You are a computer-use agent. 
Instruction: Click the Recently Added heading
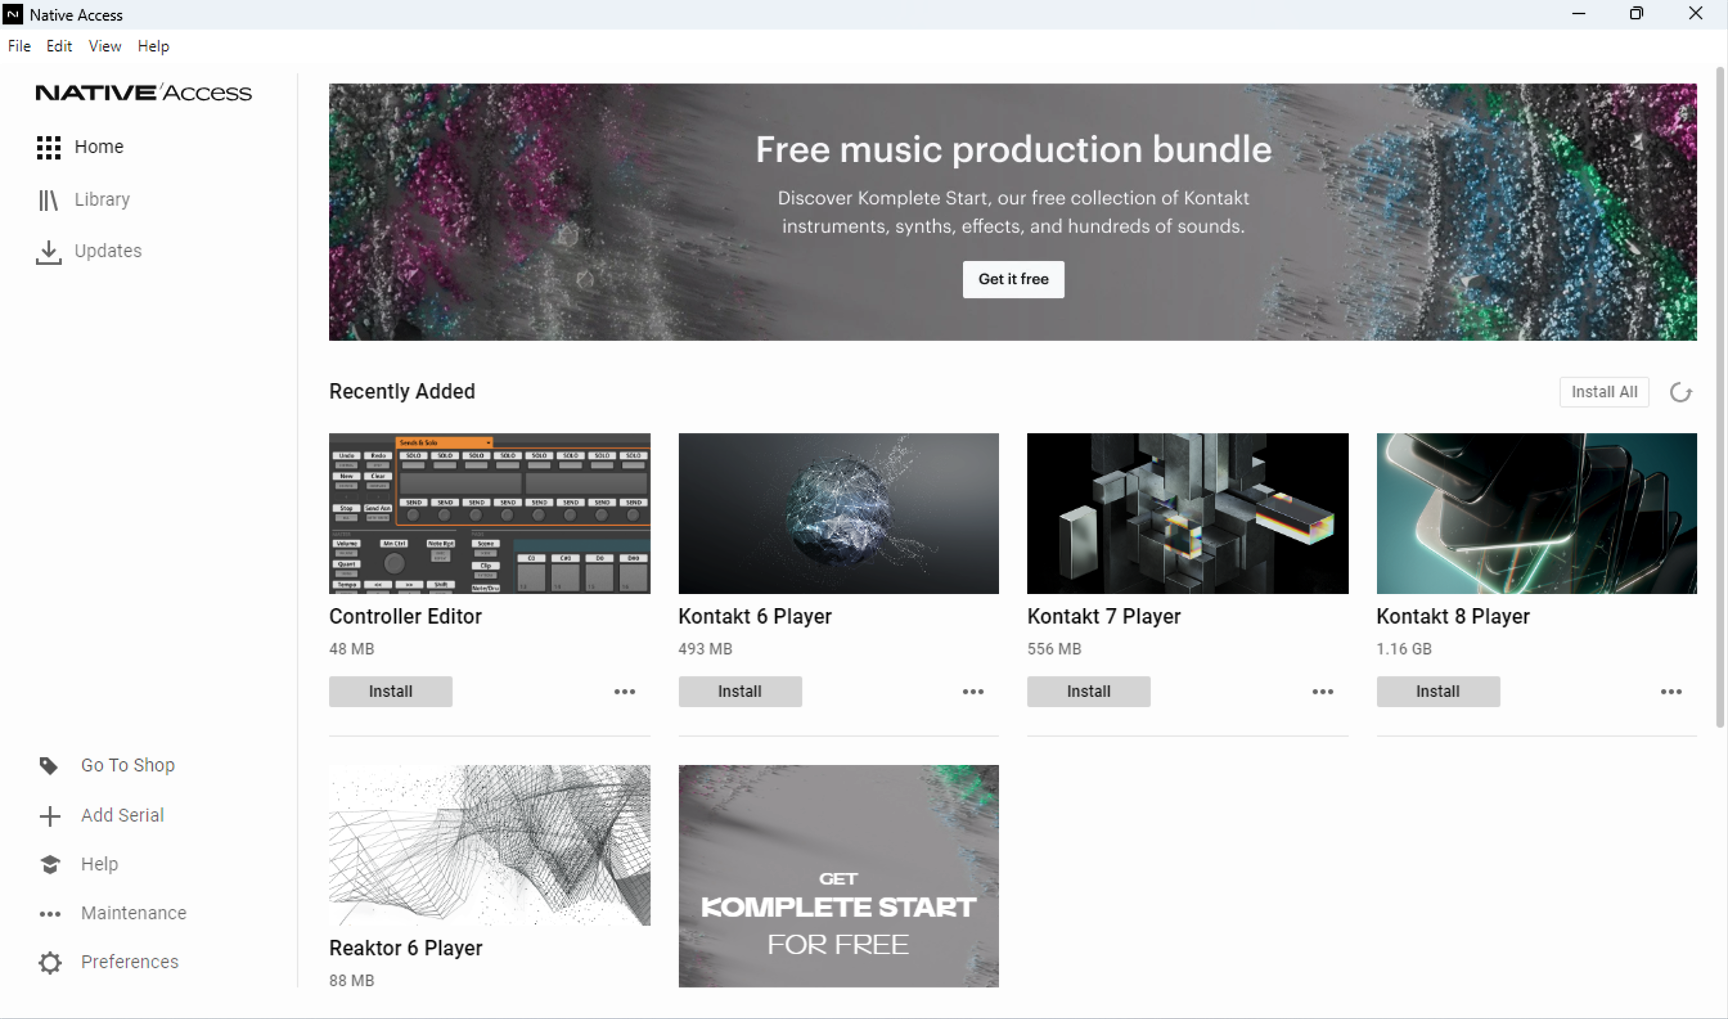pos(402,392)
